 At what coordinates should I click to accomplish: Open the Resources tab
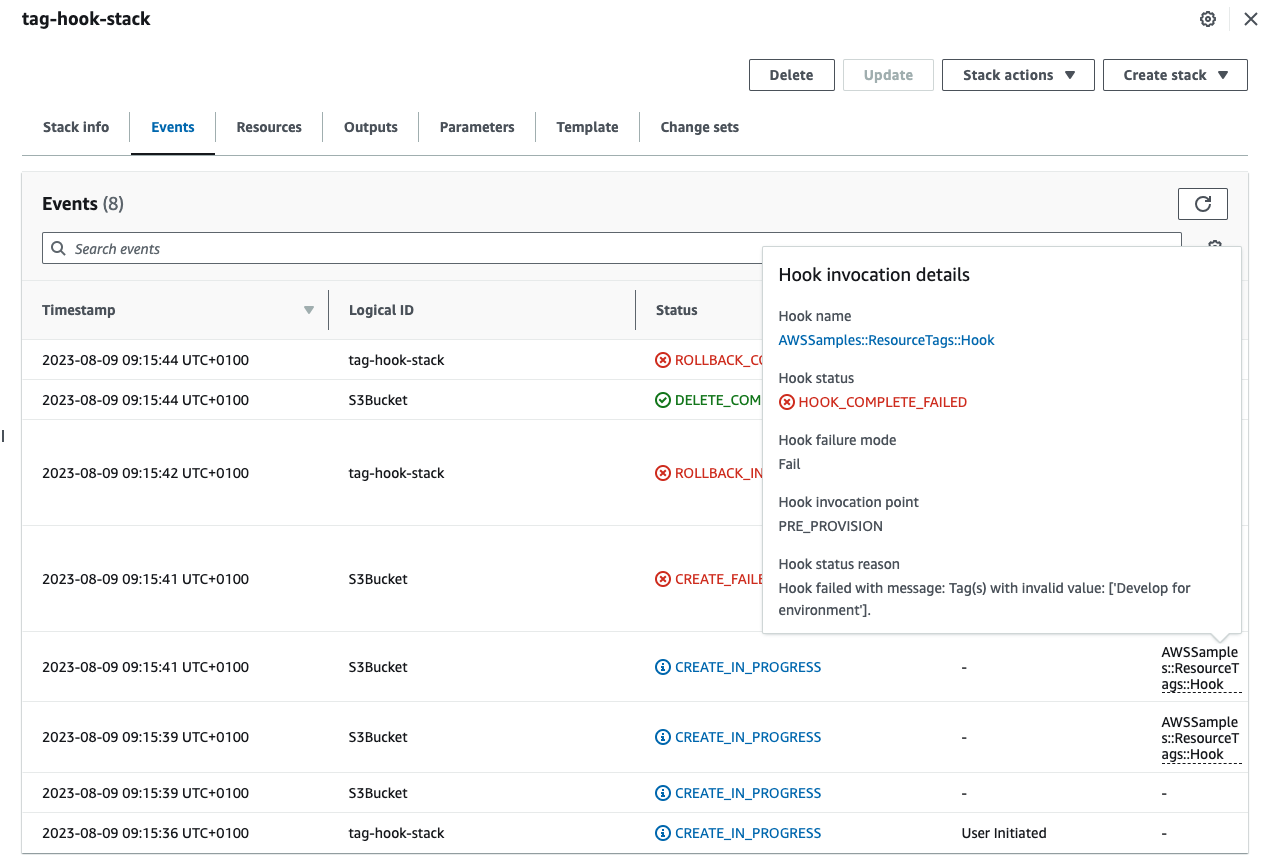pyautogui.click(x=269, y=127)
